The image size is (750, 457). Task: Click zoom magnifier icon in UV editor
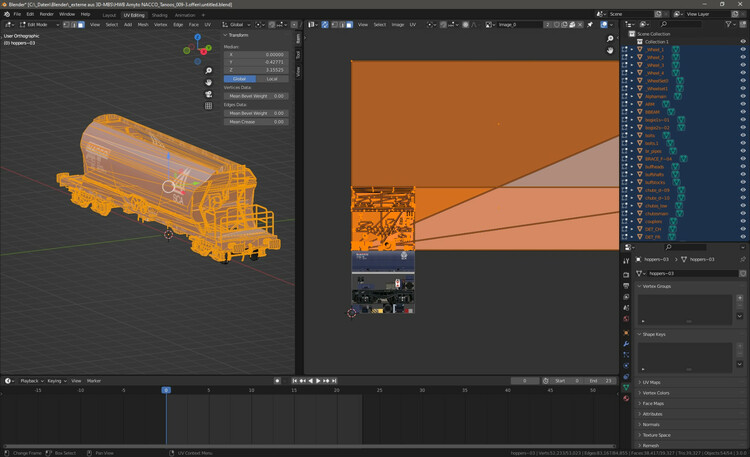click(x=610, y=39)
